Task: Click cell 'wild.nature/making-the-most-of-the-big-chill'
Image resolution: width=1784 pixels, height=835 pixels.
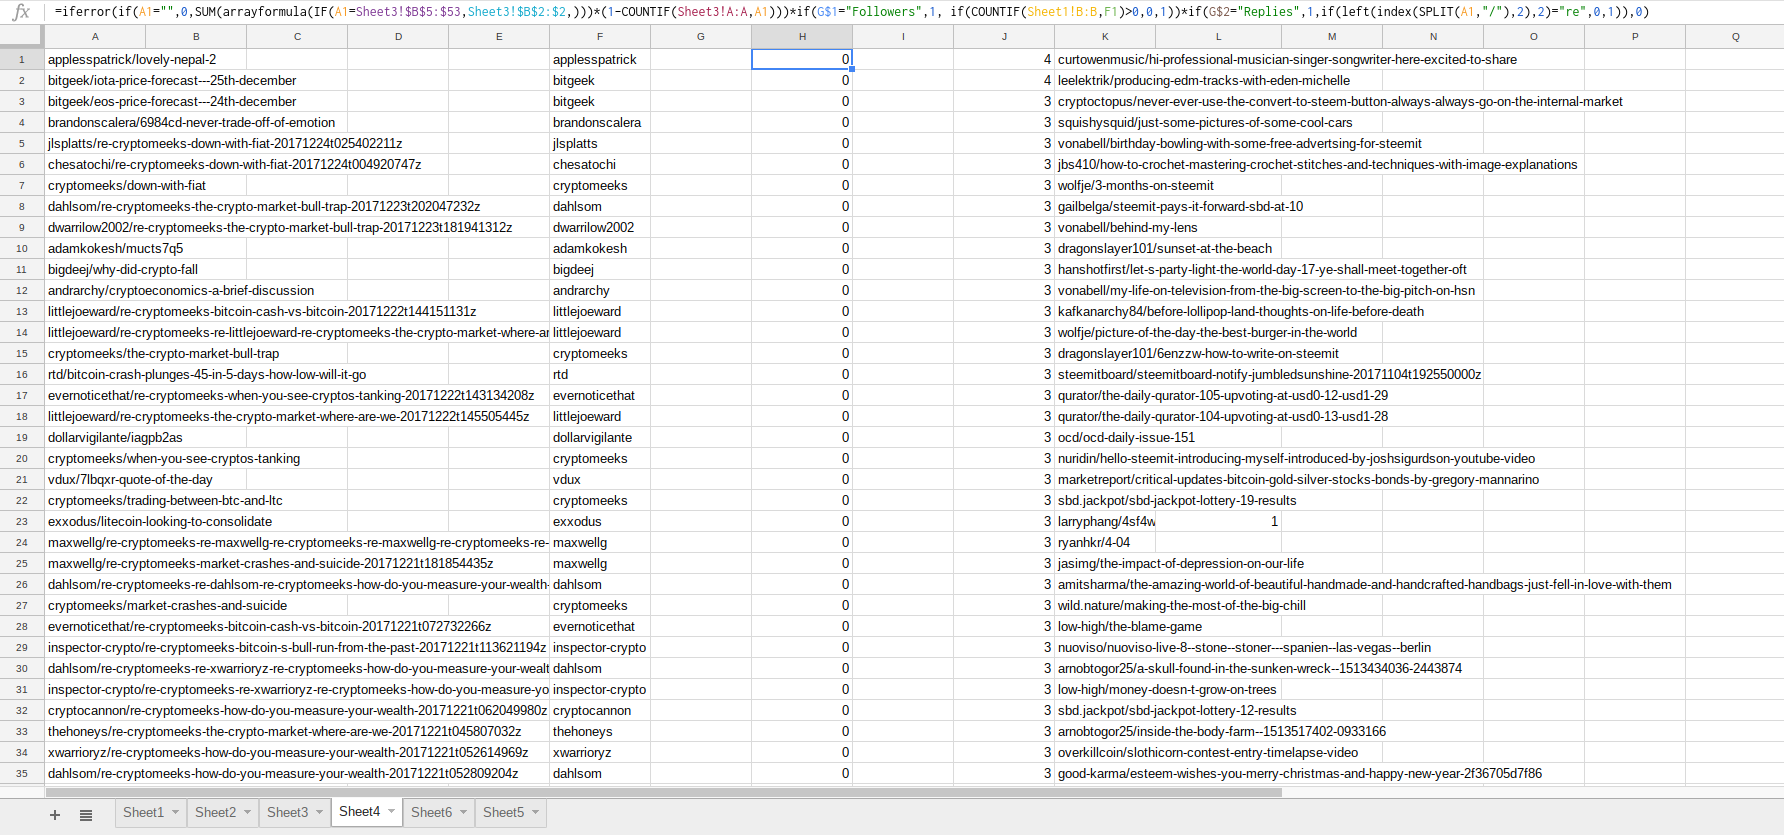Action: pos(1182,605)
